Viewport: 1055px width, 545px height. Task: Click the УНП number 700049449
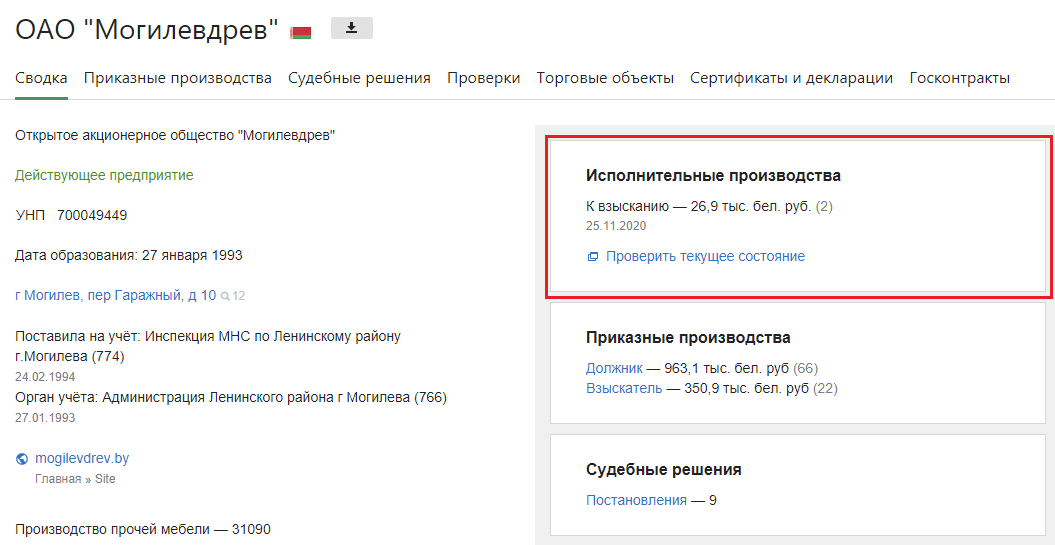point(92,215)
